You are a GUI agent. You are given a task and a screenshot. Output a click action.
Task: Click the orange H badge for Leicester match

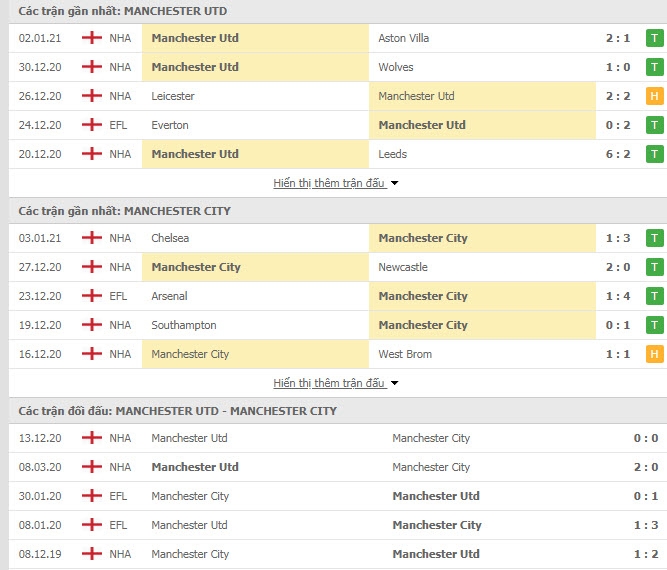[655, 96]
